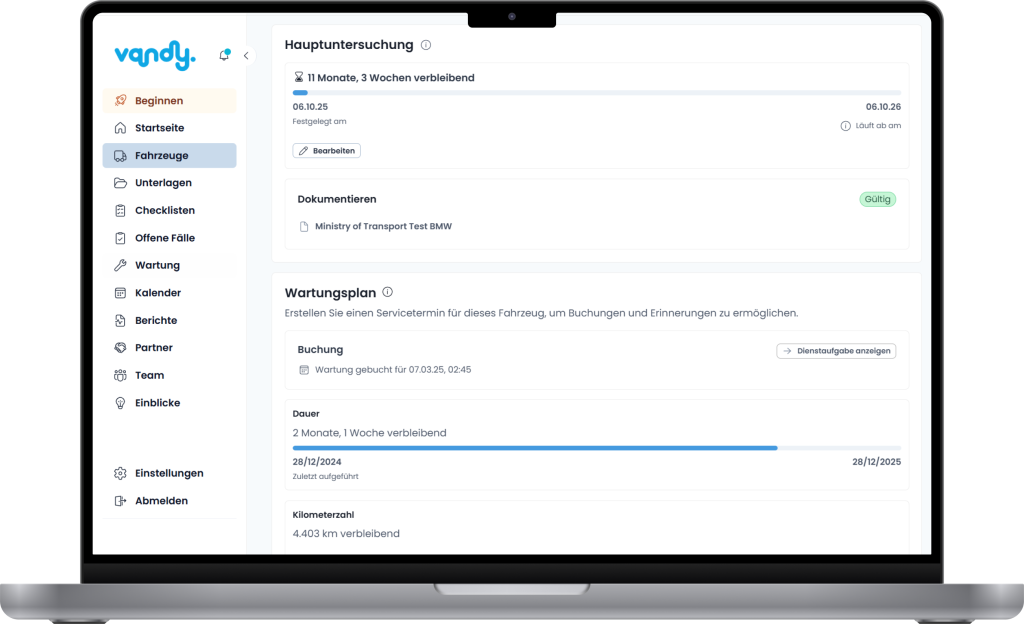The image size is (1024, 624).
Task: Go to Startseite in the sidebar
Action: click(159, 128)
